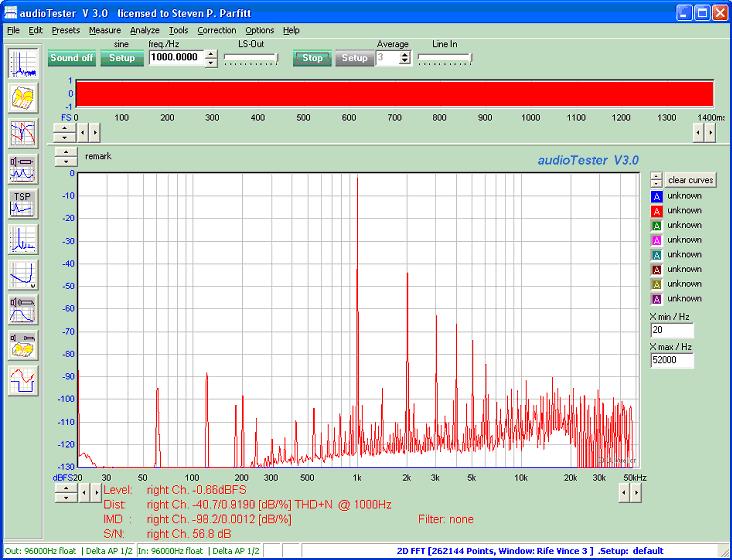This screenshot has width=732, height=560.
Task: Click the spinner left of clear curves
Action: tap(656, 180)
